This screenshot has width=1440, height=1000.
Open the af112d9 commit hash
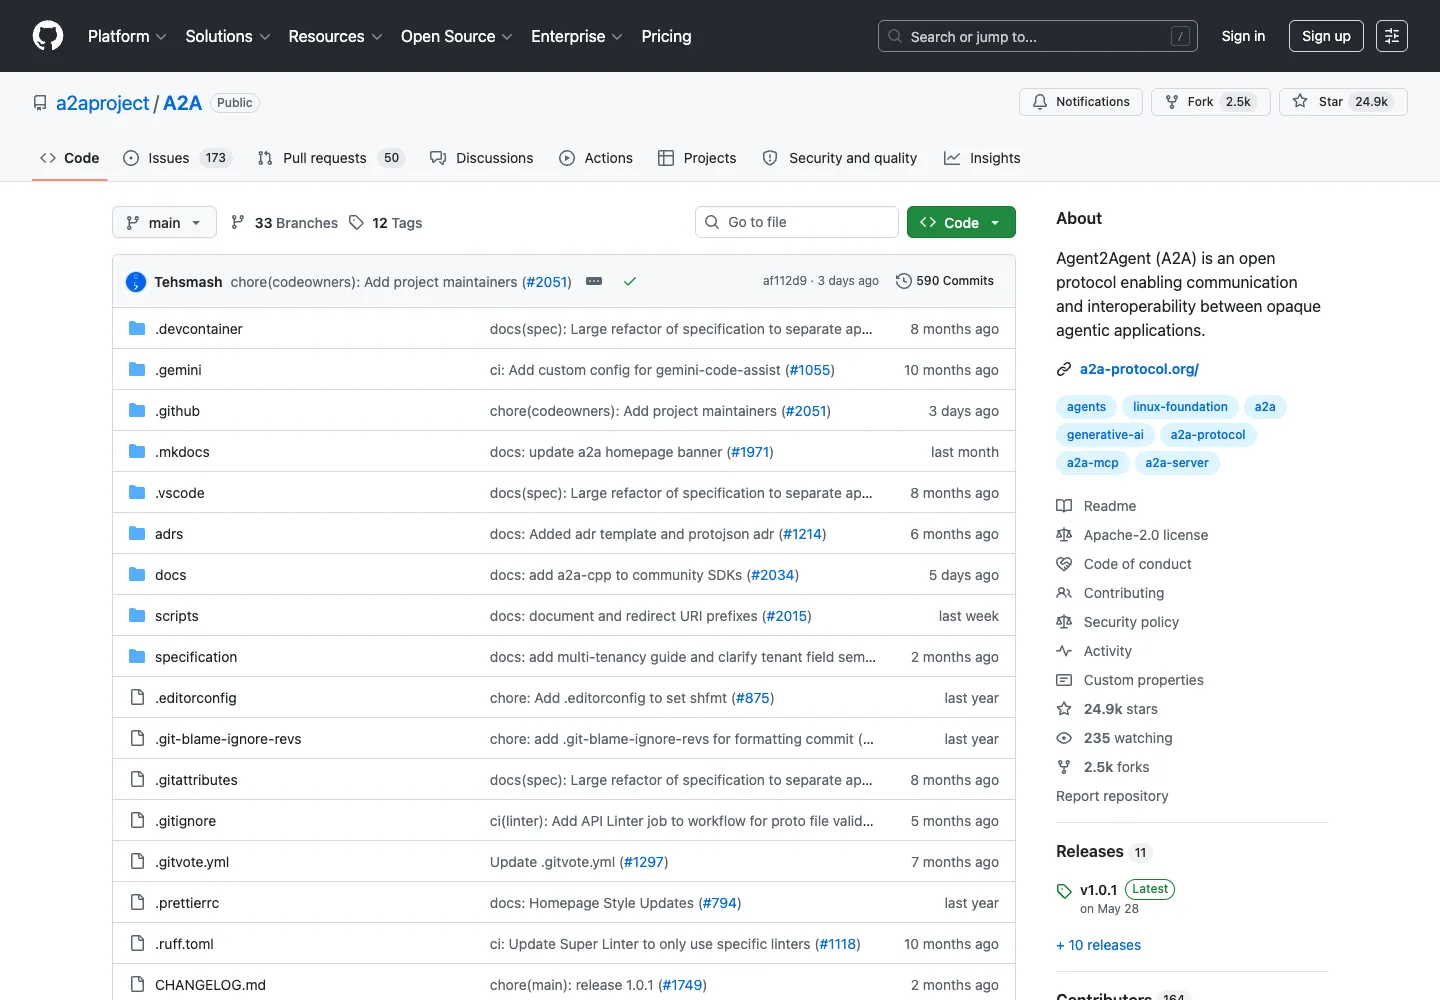[x=785, y=281]
